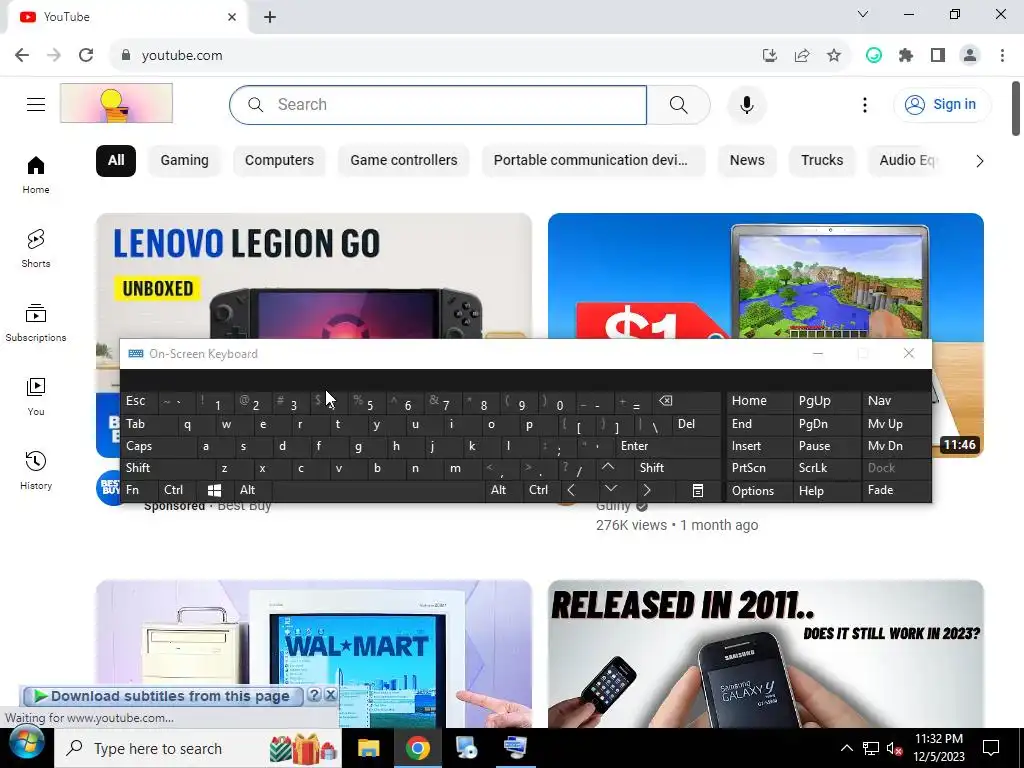The image size is (1024, 768).
Task: Click the YouTube doodle logo
Action: coord(116,103)
